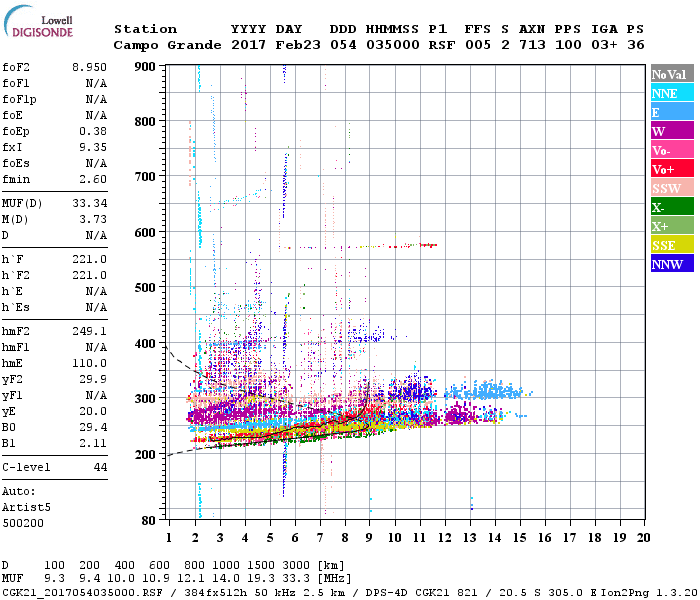
Task: Click the 900 km height axis label
Action: [145, 67]
